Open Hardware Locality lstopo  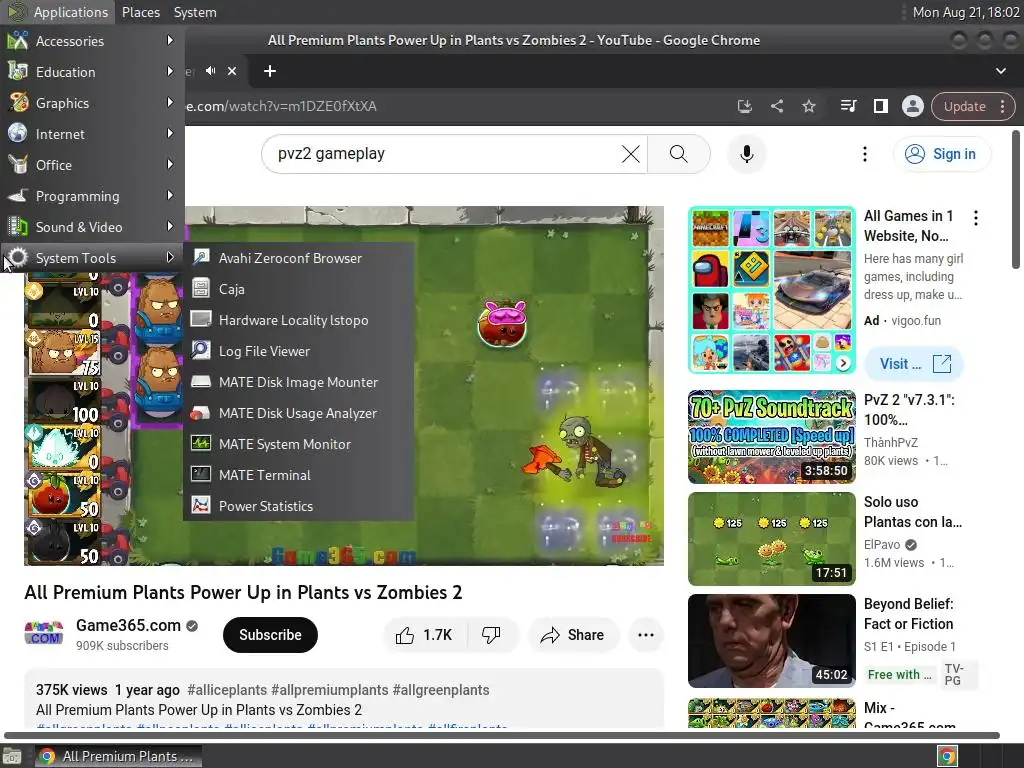coord(298,320)
